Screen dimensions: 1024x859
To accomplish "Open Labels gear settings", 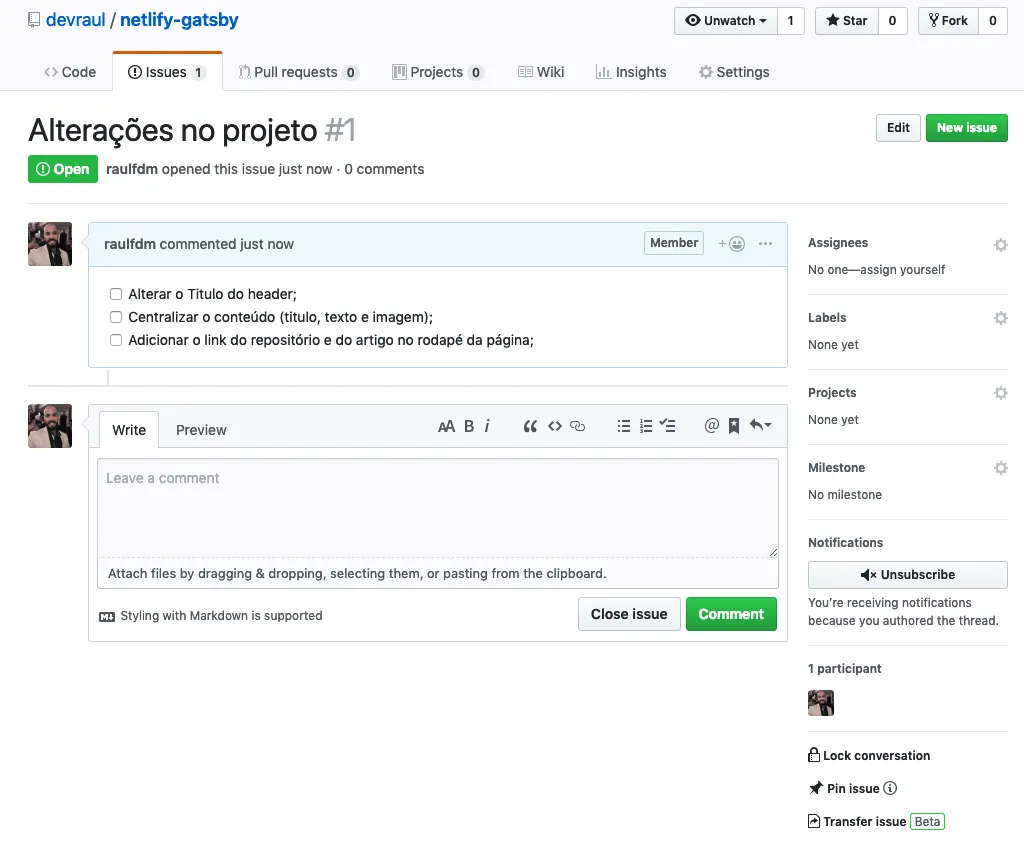I will pyautogui.click(x=1000, y=318).
